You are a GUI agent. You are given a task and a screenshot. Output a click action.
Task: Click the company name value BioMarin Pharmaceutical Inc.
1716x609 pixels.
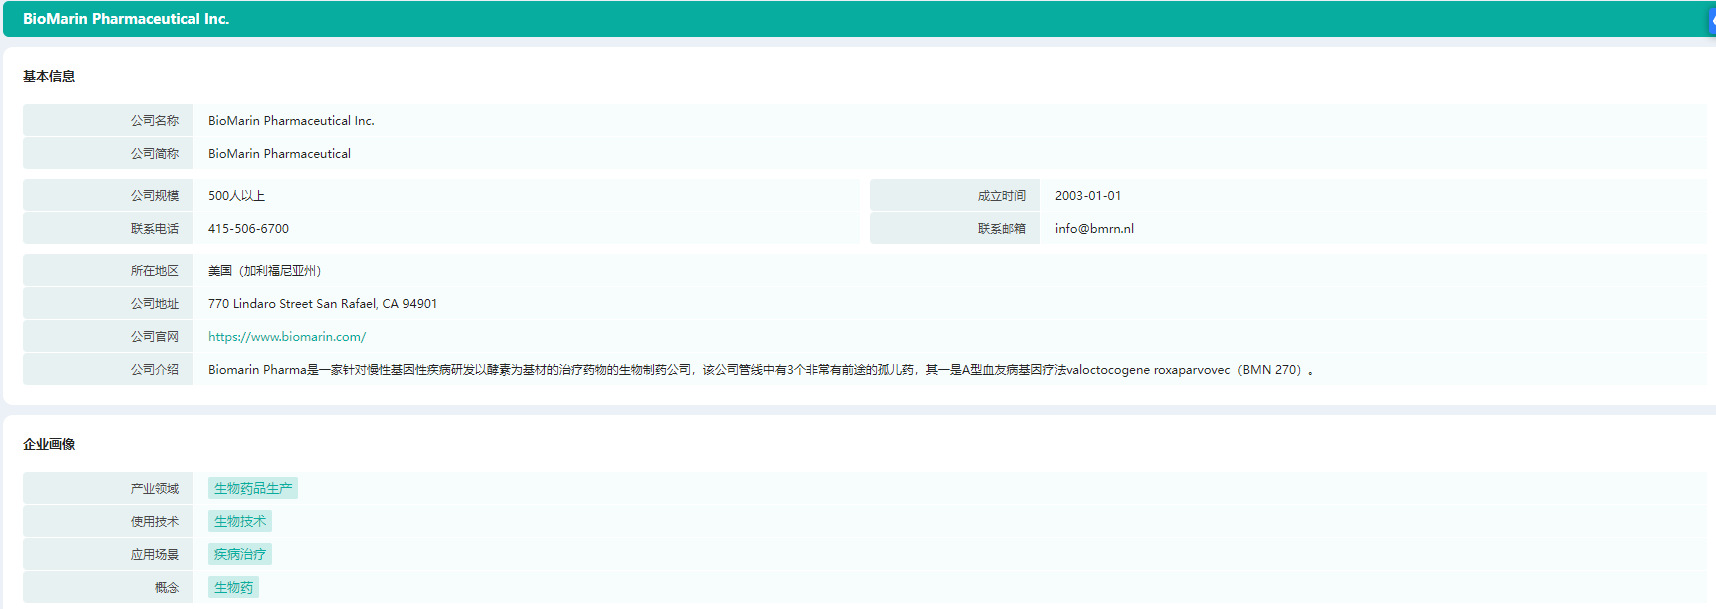point(291,121)
